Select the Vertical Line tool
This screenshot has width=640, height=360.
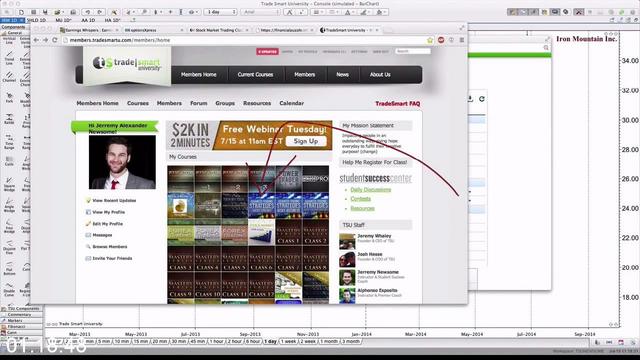(9, 39)
